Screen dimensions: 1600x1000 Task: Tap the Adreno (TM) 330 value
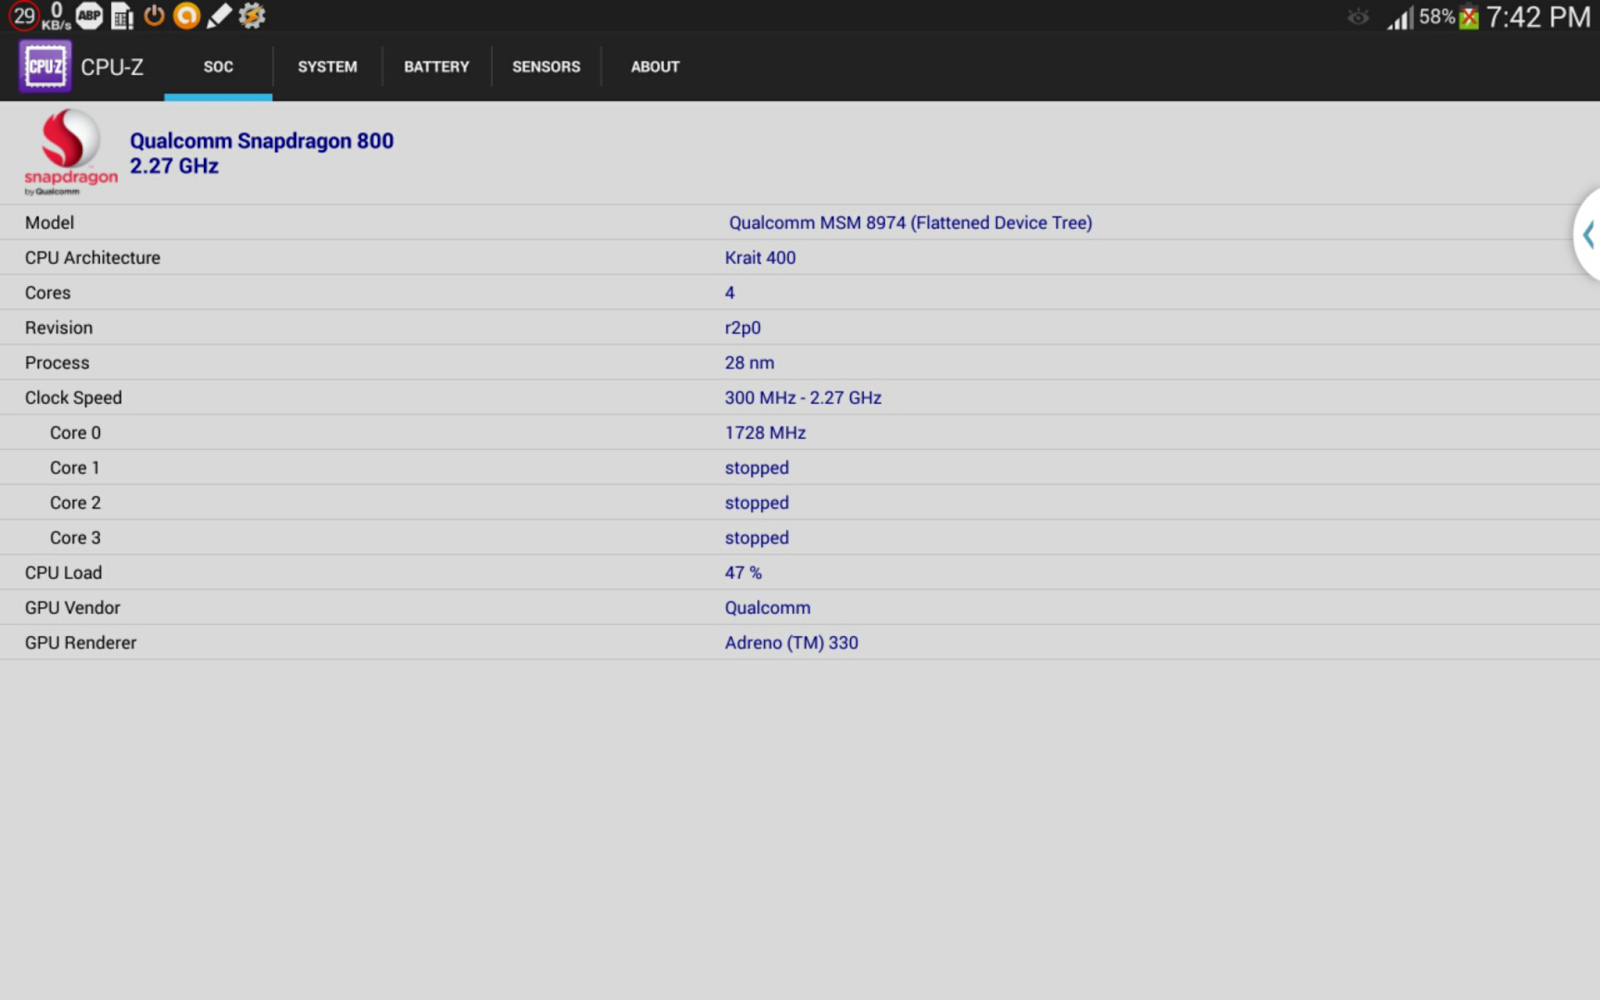792,643
